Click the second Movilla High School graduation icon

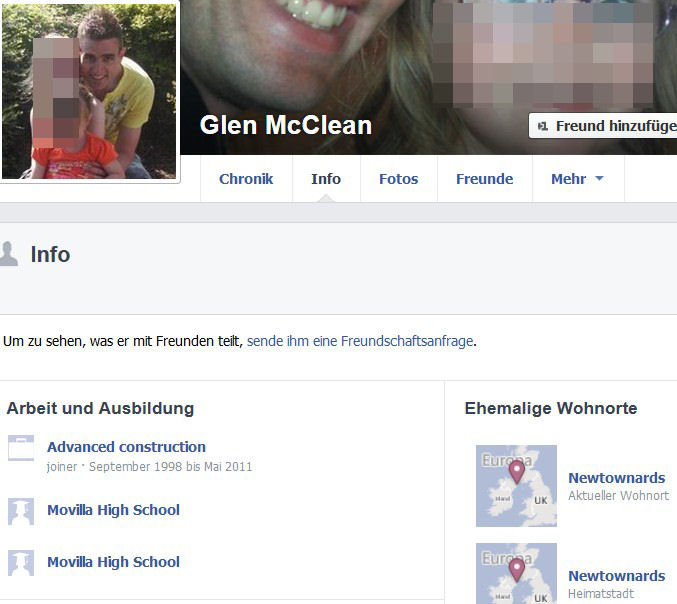(x=21, y=563)
